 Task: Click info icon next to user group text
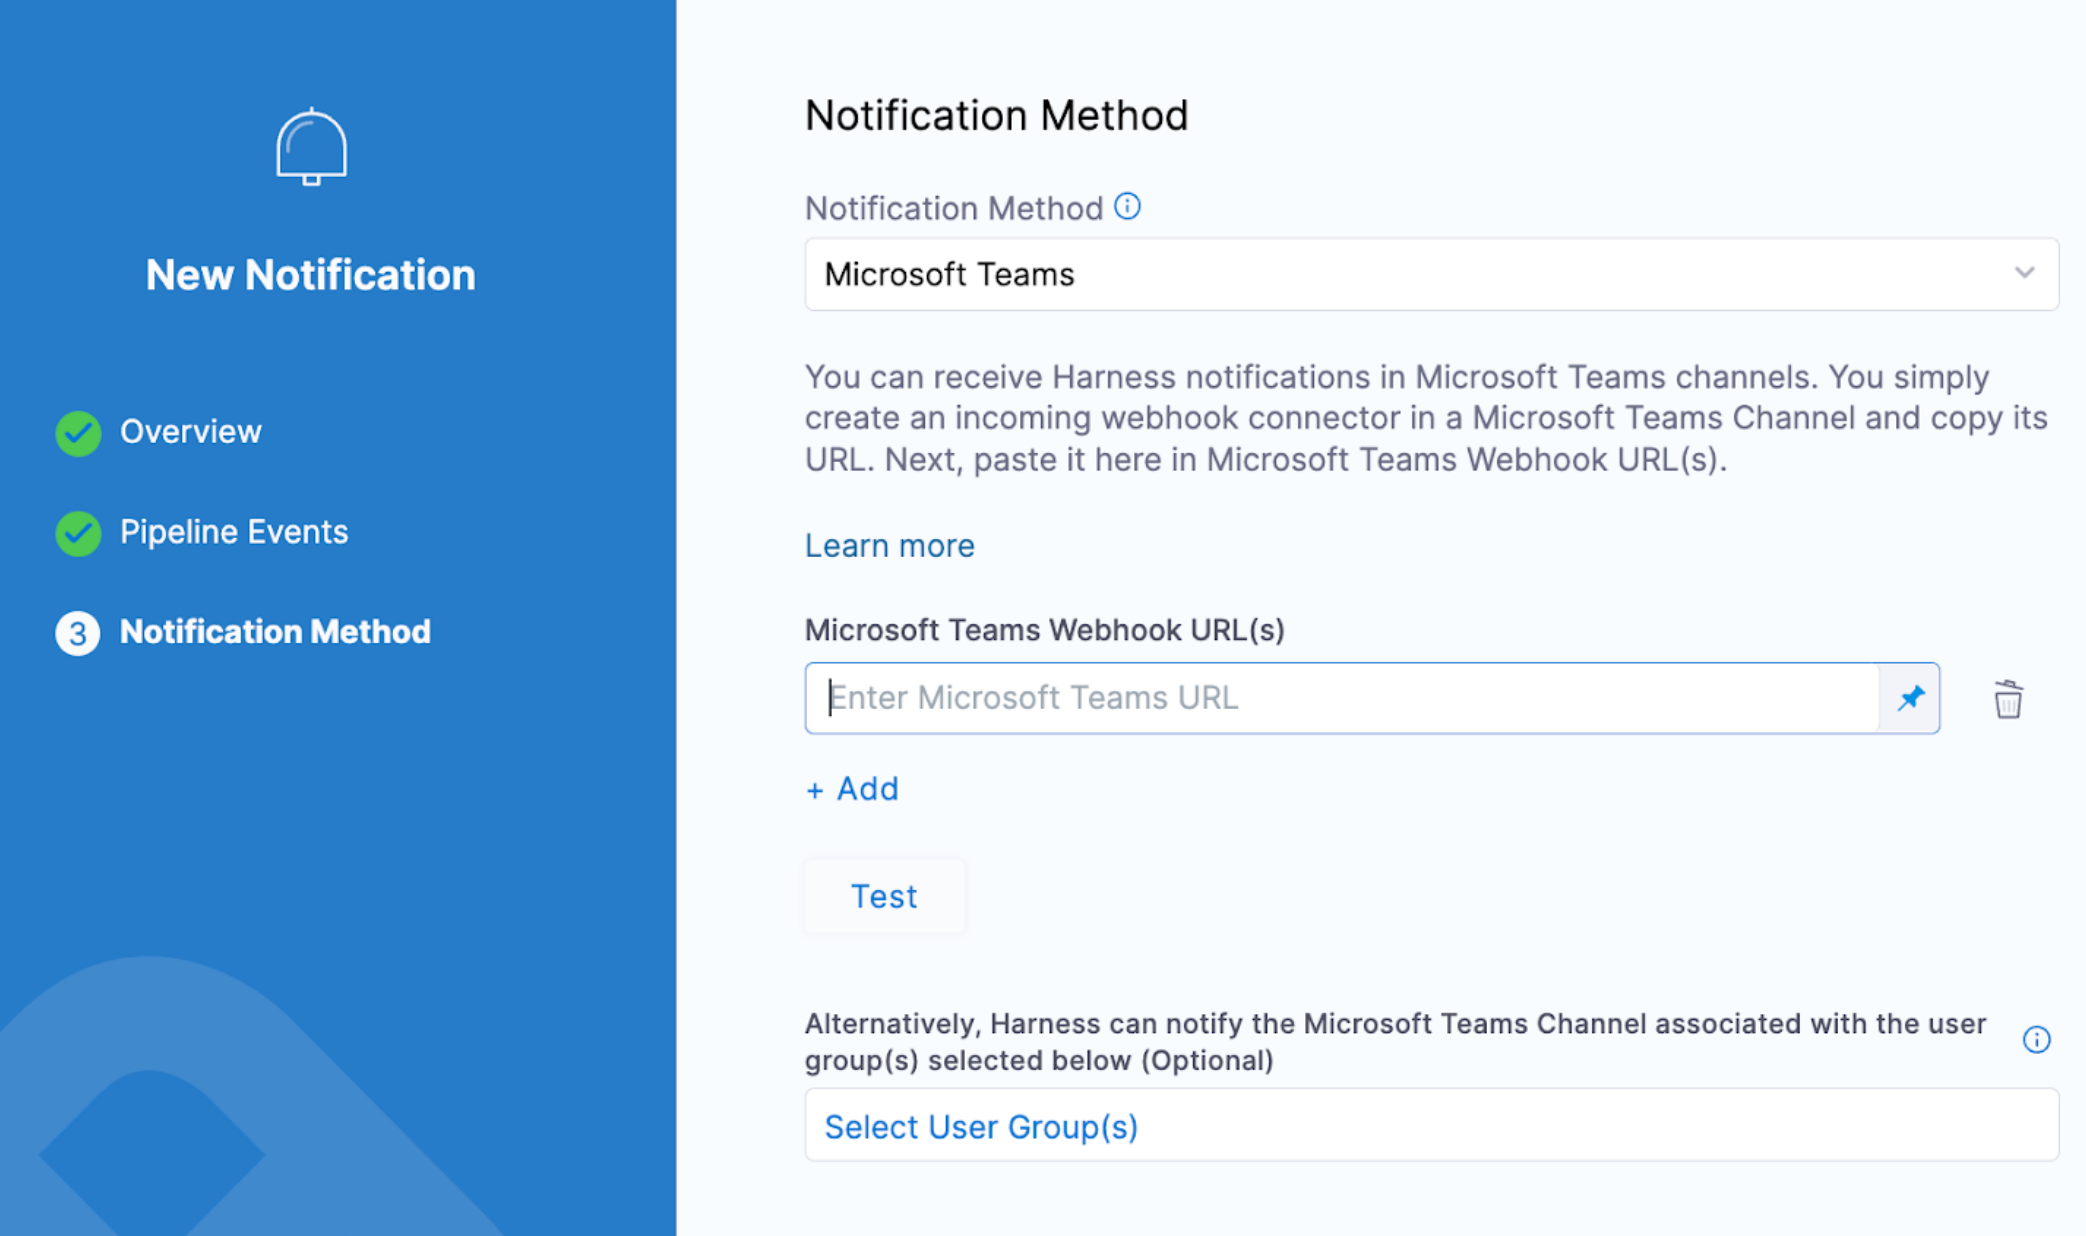(2036, 1040)
